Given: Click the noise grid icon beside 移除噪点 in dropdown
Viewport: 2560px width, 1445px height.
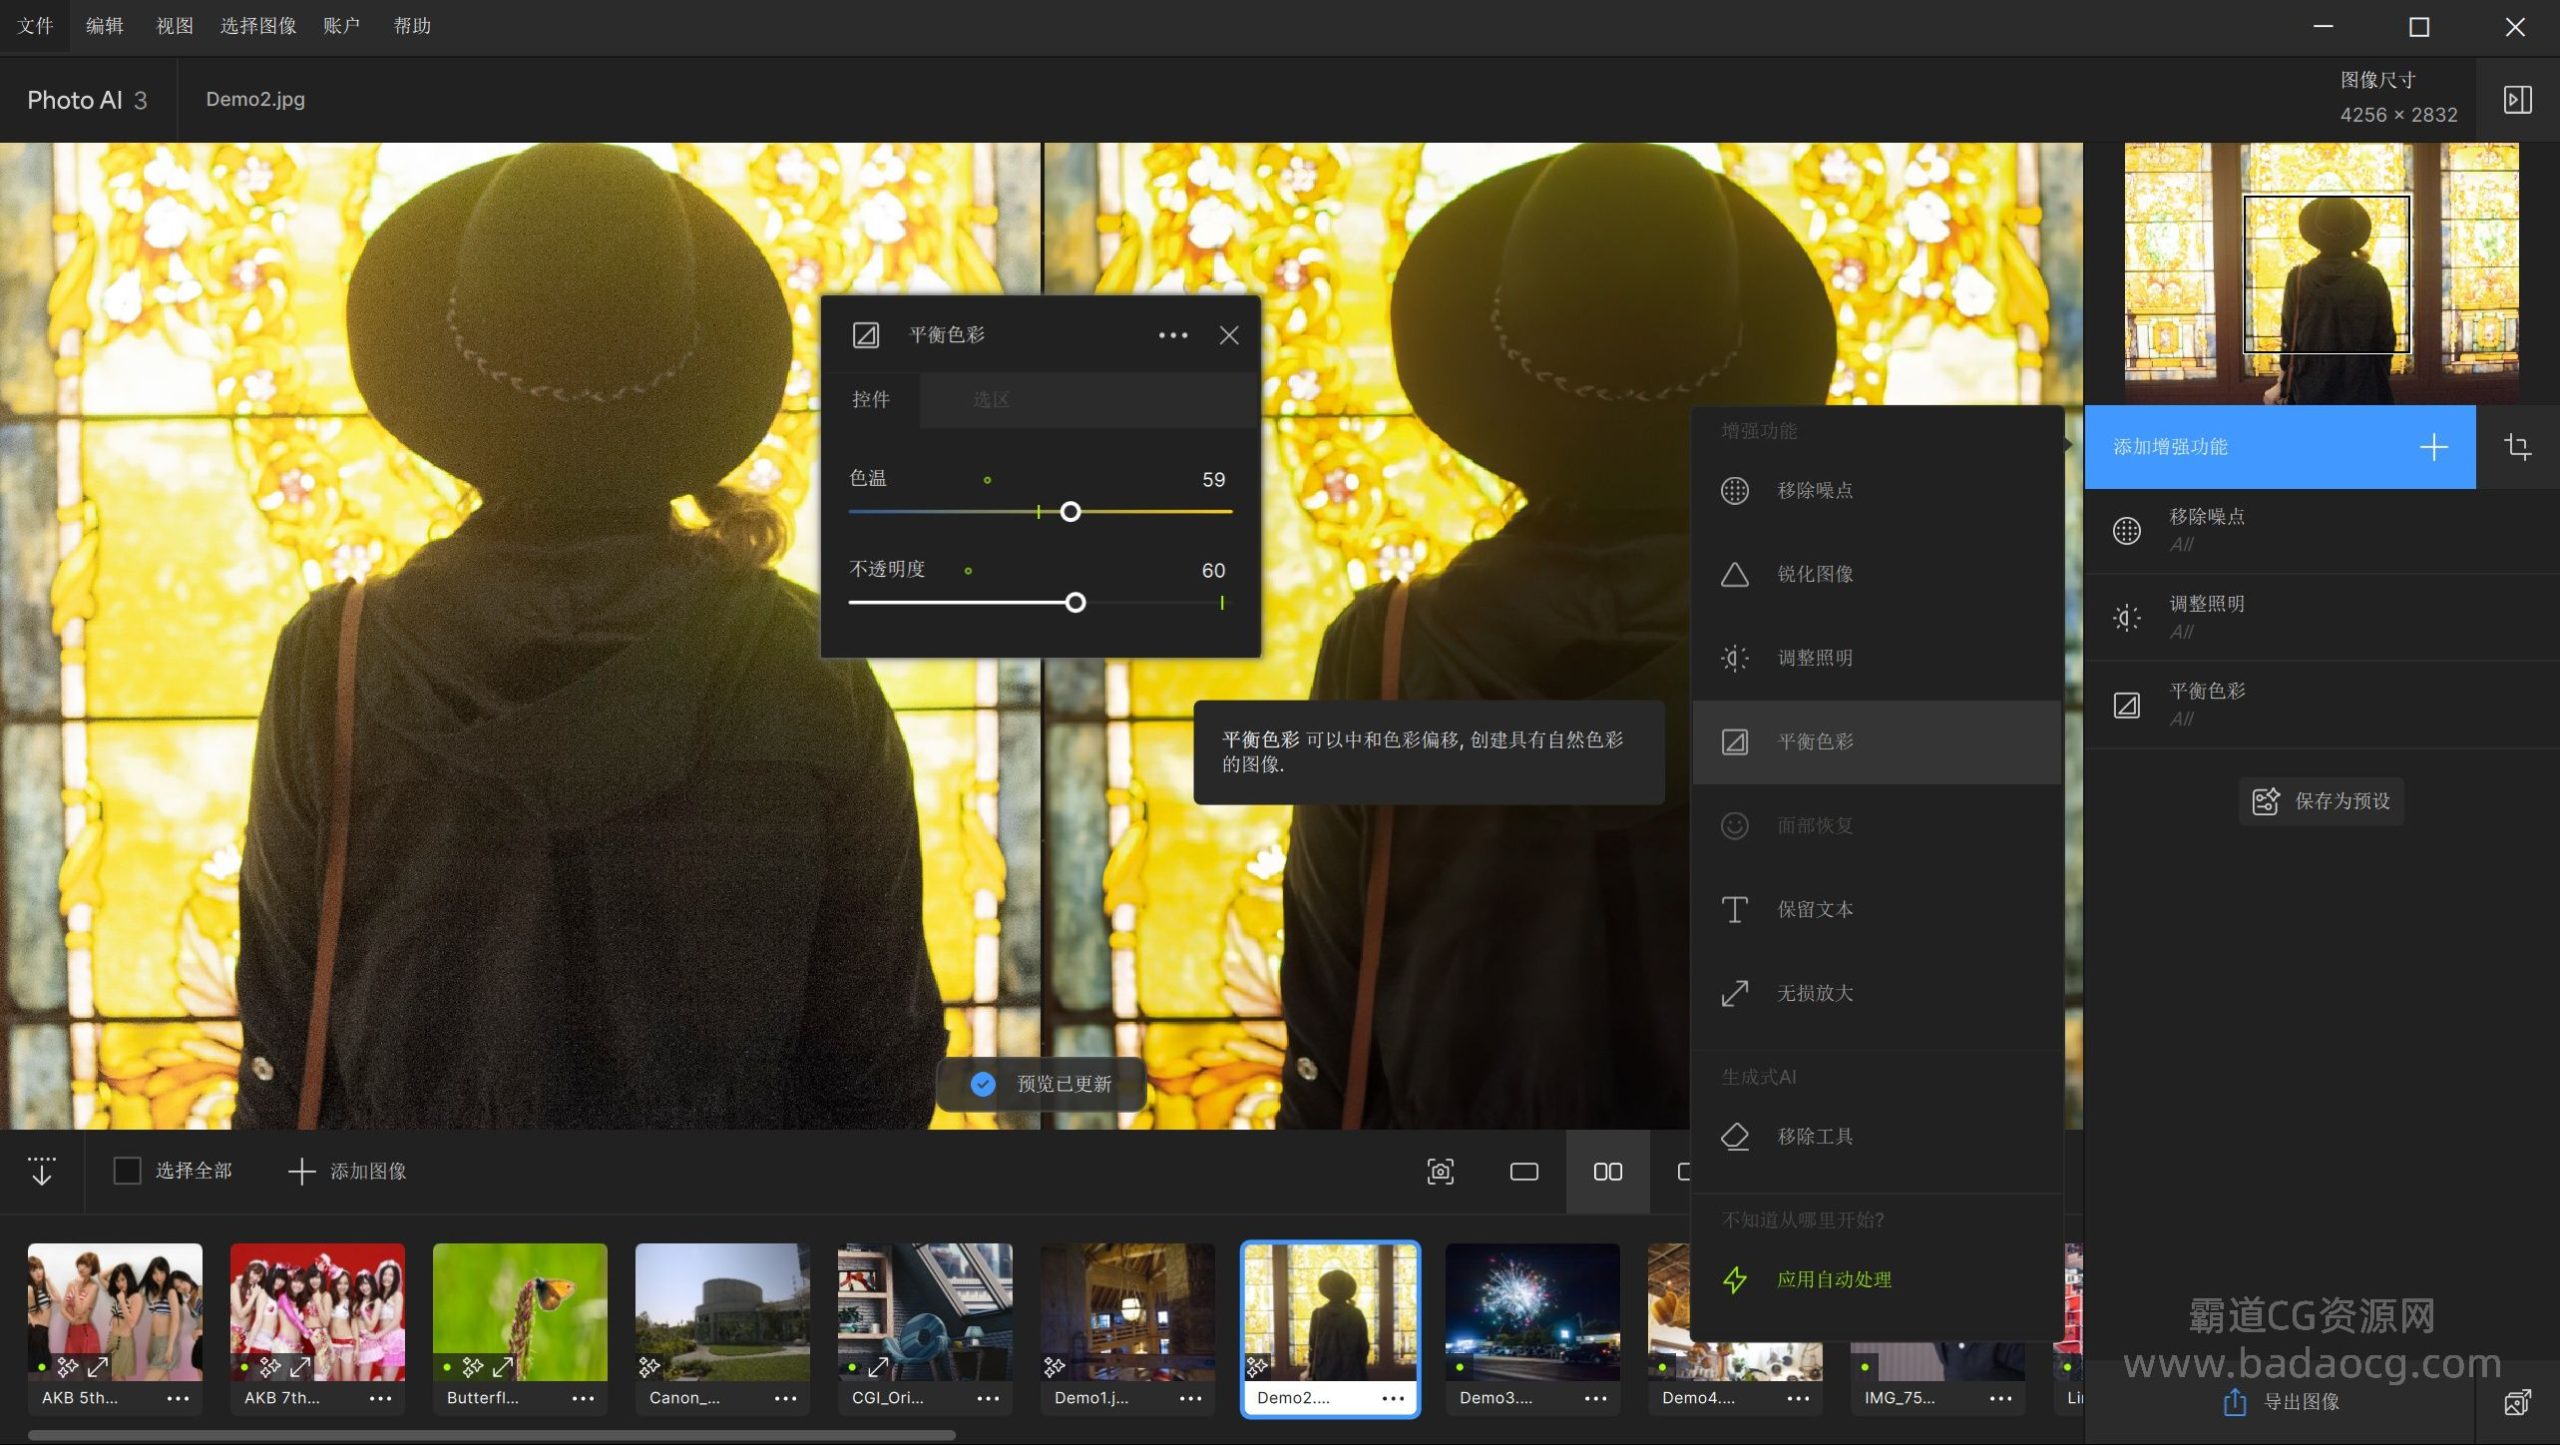Looking at the screenshot, I should click(x=1735, y=490).
